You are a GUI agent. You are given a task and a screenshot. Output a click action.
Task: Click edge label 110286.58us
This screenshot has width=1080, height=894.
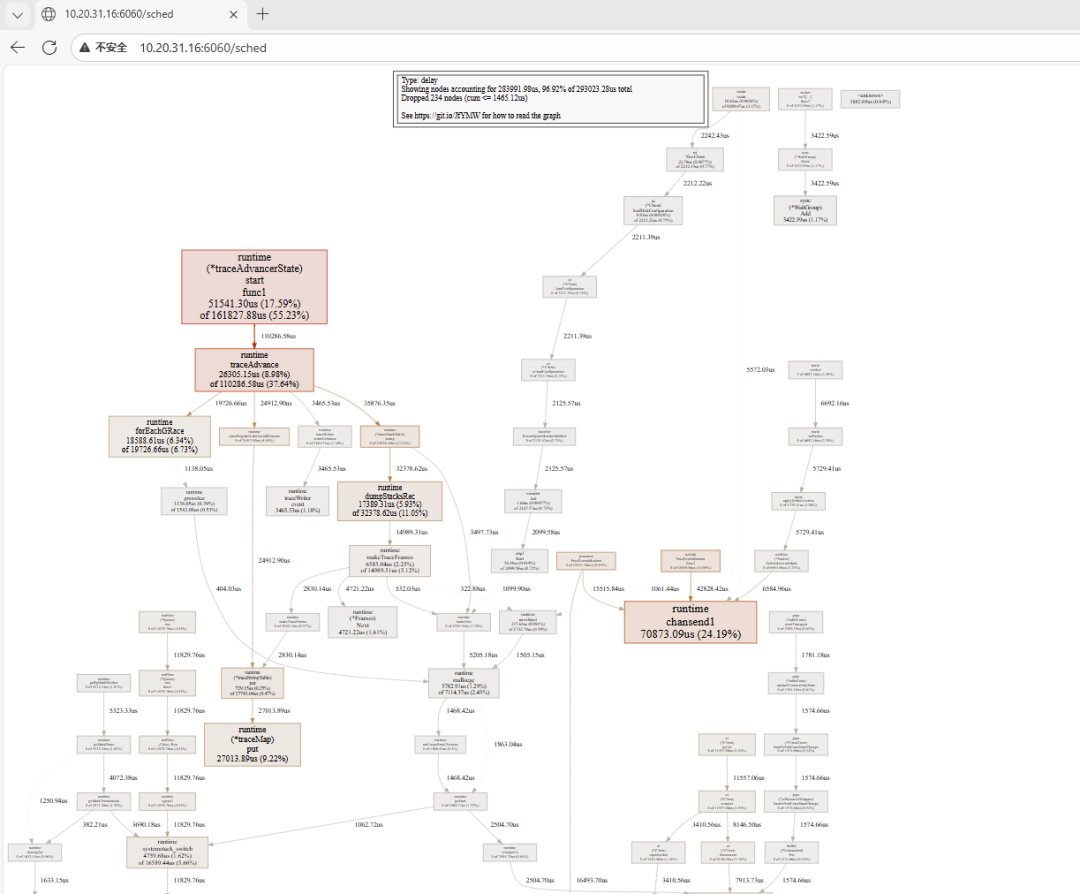point(278,336)
